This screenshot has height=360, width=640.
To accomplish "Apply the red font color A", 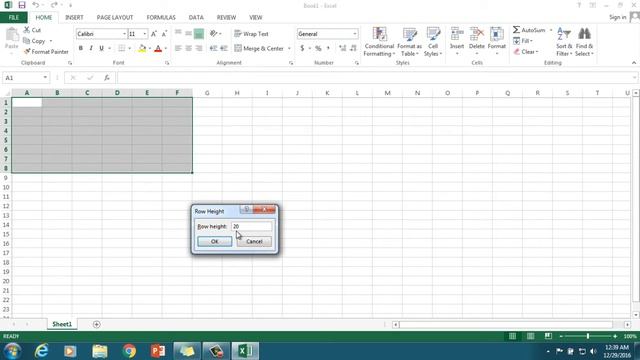I will pyautogui.click(x=158, y=49).
